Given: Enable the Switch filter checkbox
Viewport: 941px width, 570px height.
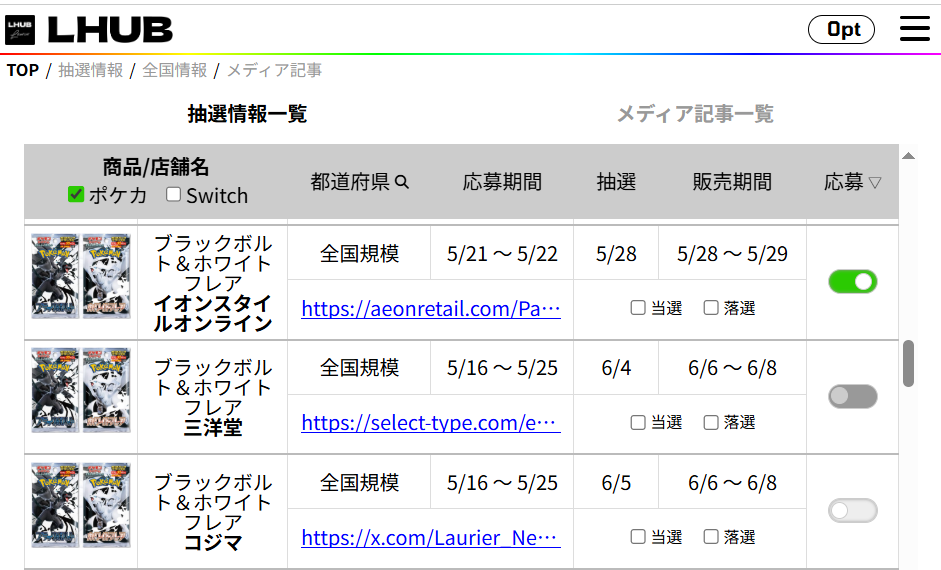Looking at the screenshot, I should 174,194.
